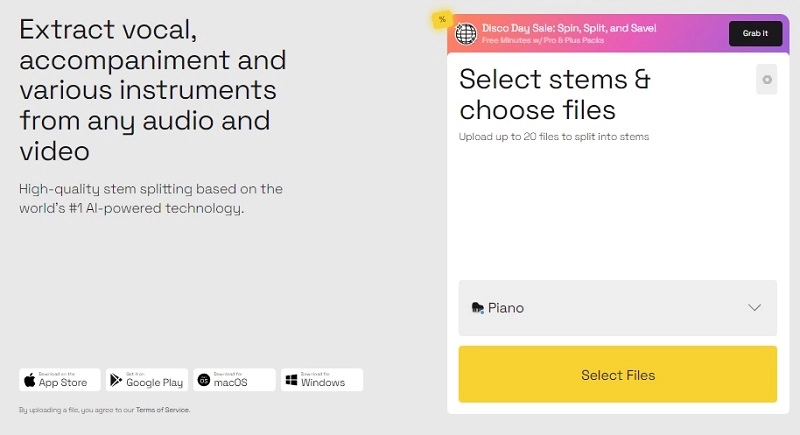This screenshot has width=800, height=435.
Task: Click the 'Select stems & choose files' heading
Action: point(555,94)
